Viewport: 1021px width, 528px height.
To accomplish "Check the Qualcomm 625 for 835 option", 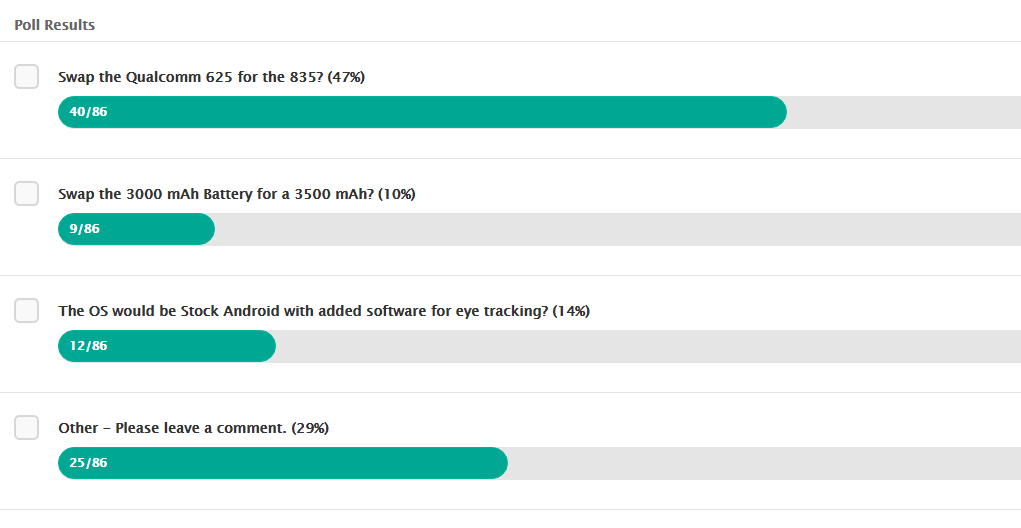I will tap(27, 77).
